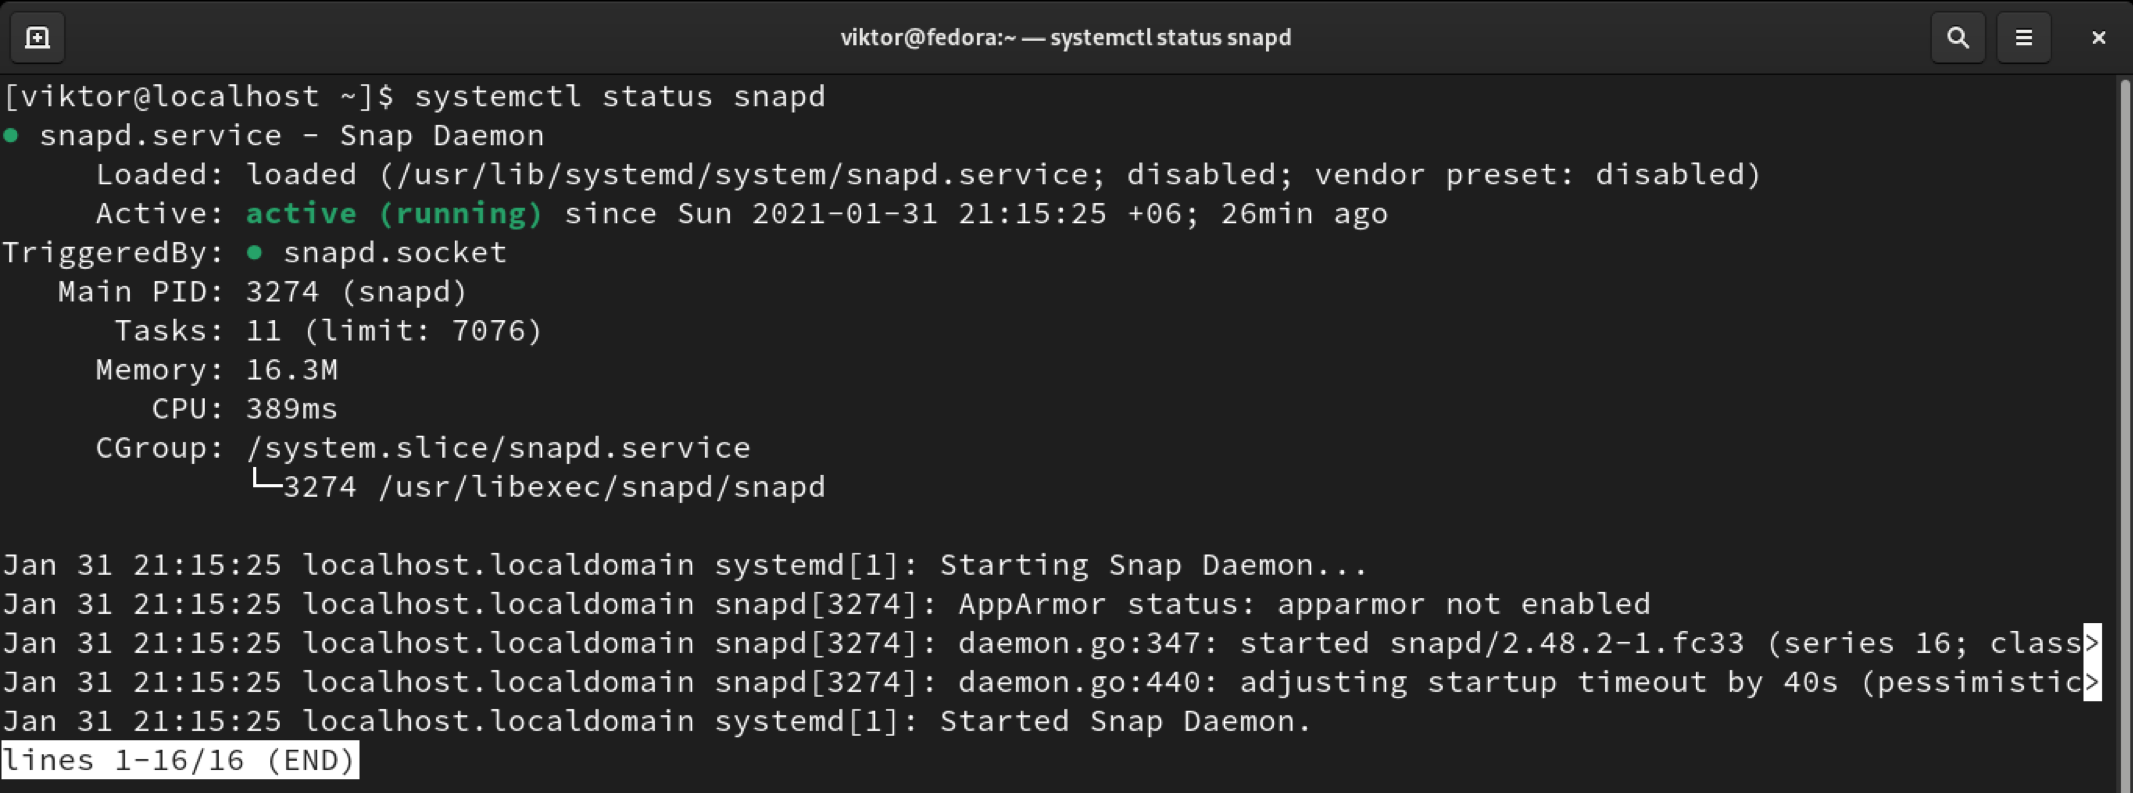Open a new terminal tab
The width and height of the screenshot is (2133, 793).
[x=37, y=38]
